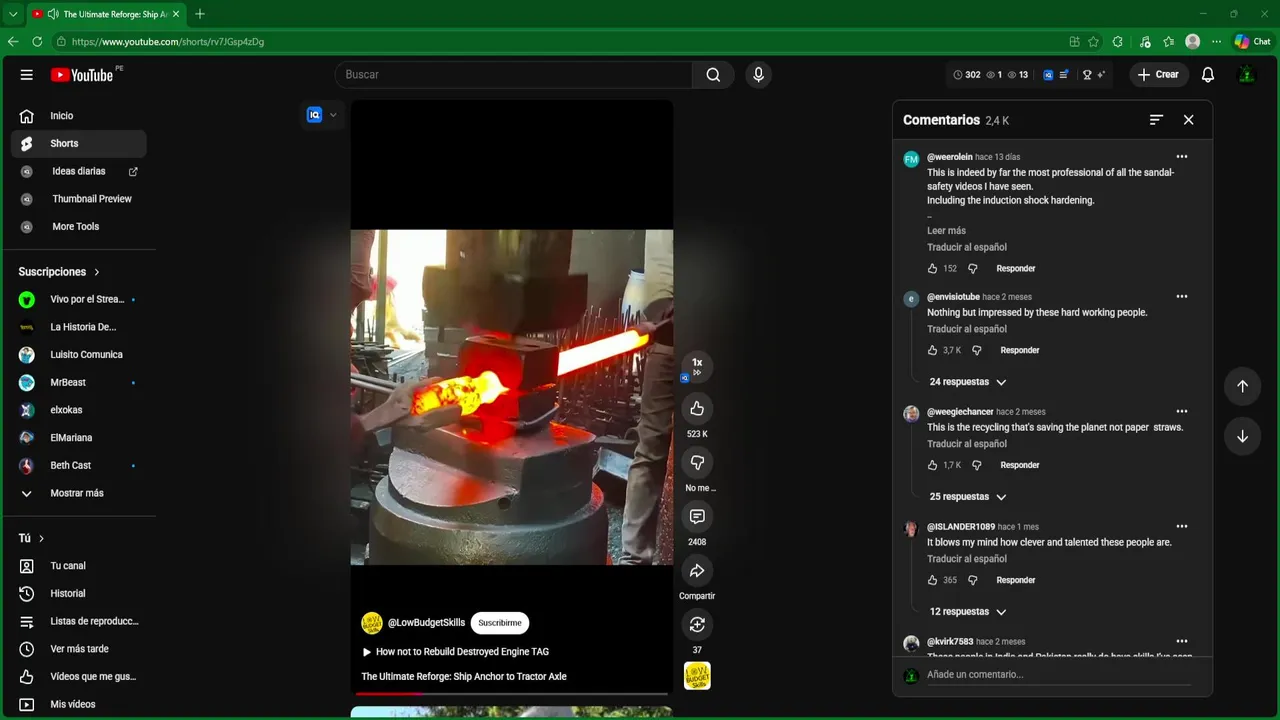Viewport: 1280px width, 720px height.
Task: Open options menu for @weerolein comment
Action: 1182,157
